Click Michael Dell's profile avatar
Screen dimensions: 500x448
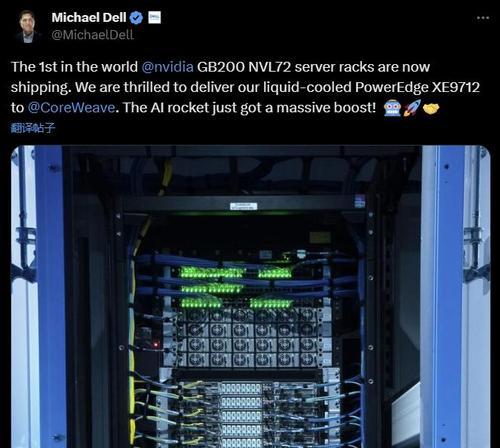(x=27, y=26)
